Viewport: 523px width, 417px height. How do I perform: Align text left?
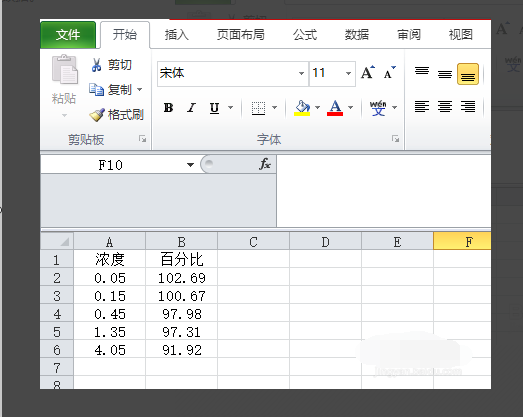[x=422, y=107]
